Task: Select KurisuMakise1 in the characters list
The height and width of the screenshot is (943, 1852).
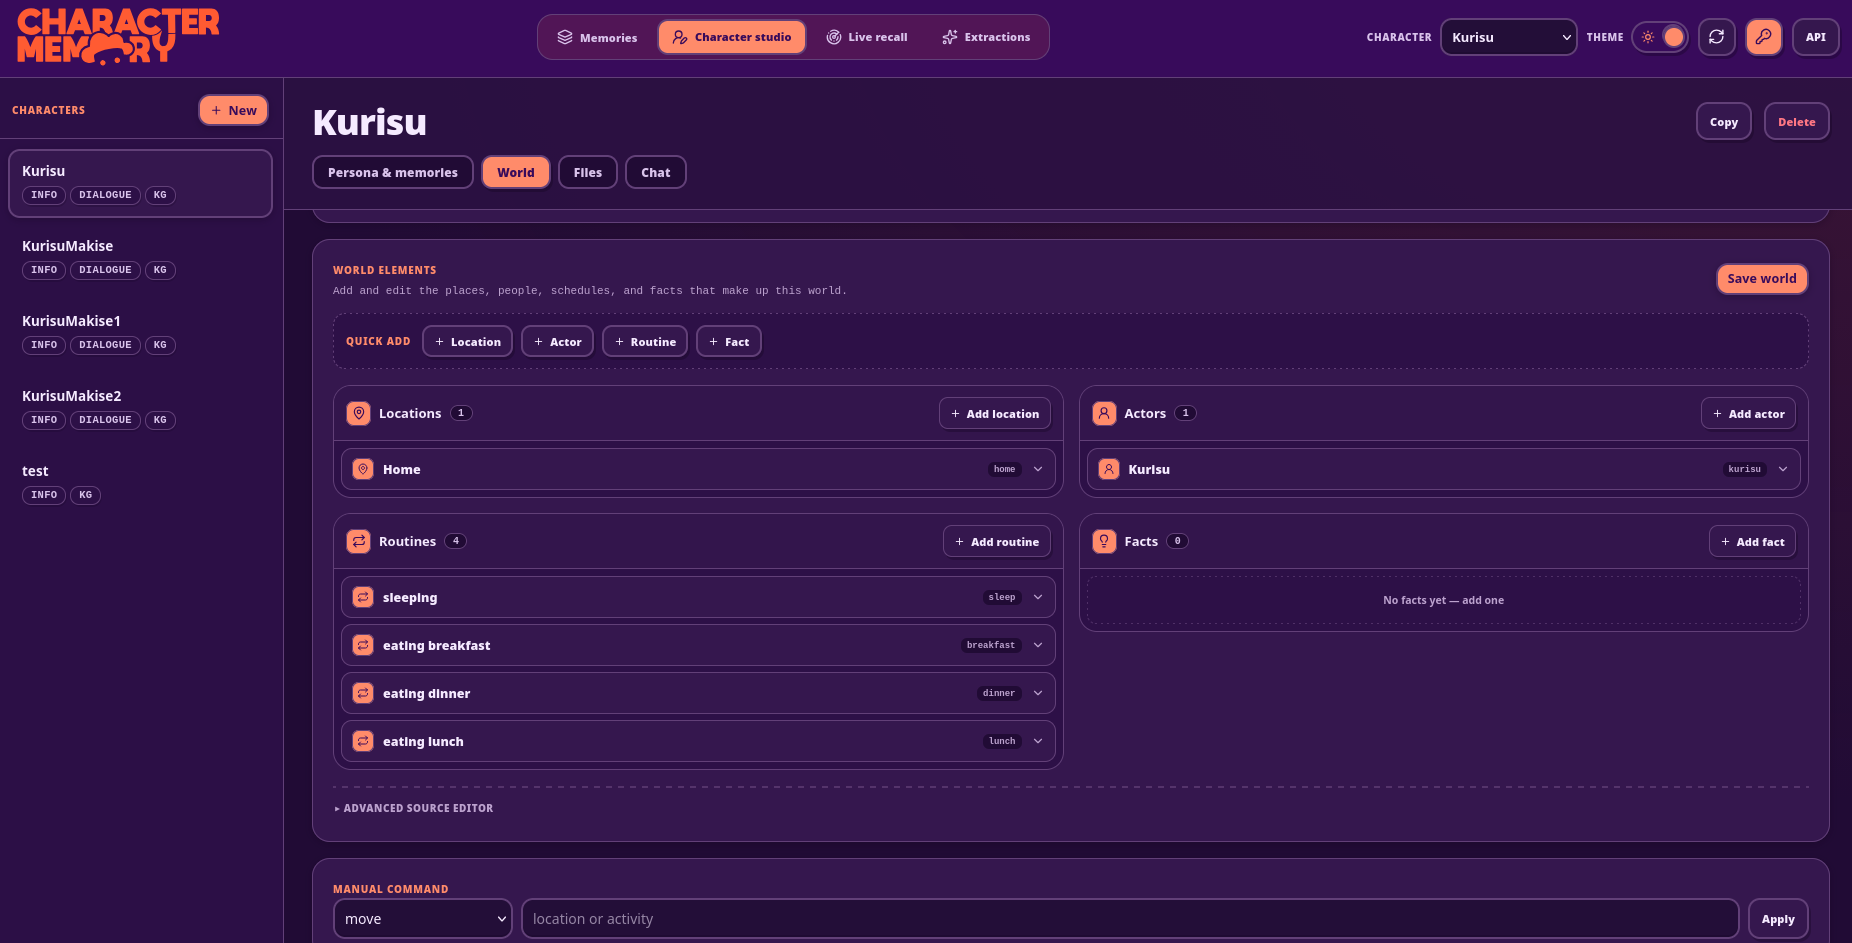Action: pyautogui.click(x=140, y=333)
